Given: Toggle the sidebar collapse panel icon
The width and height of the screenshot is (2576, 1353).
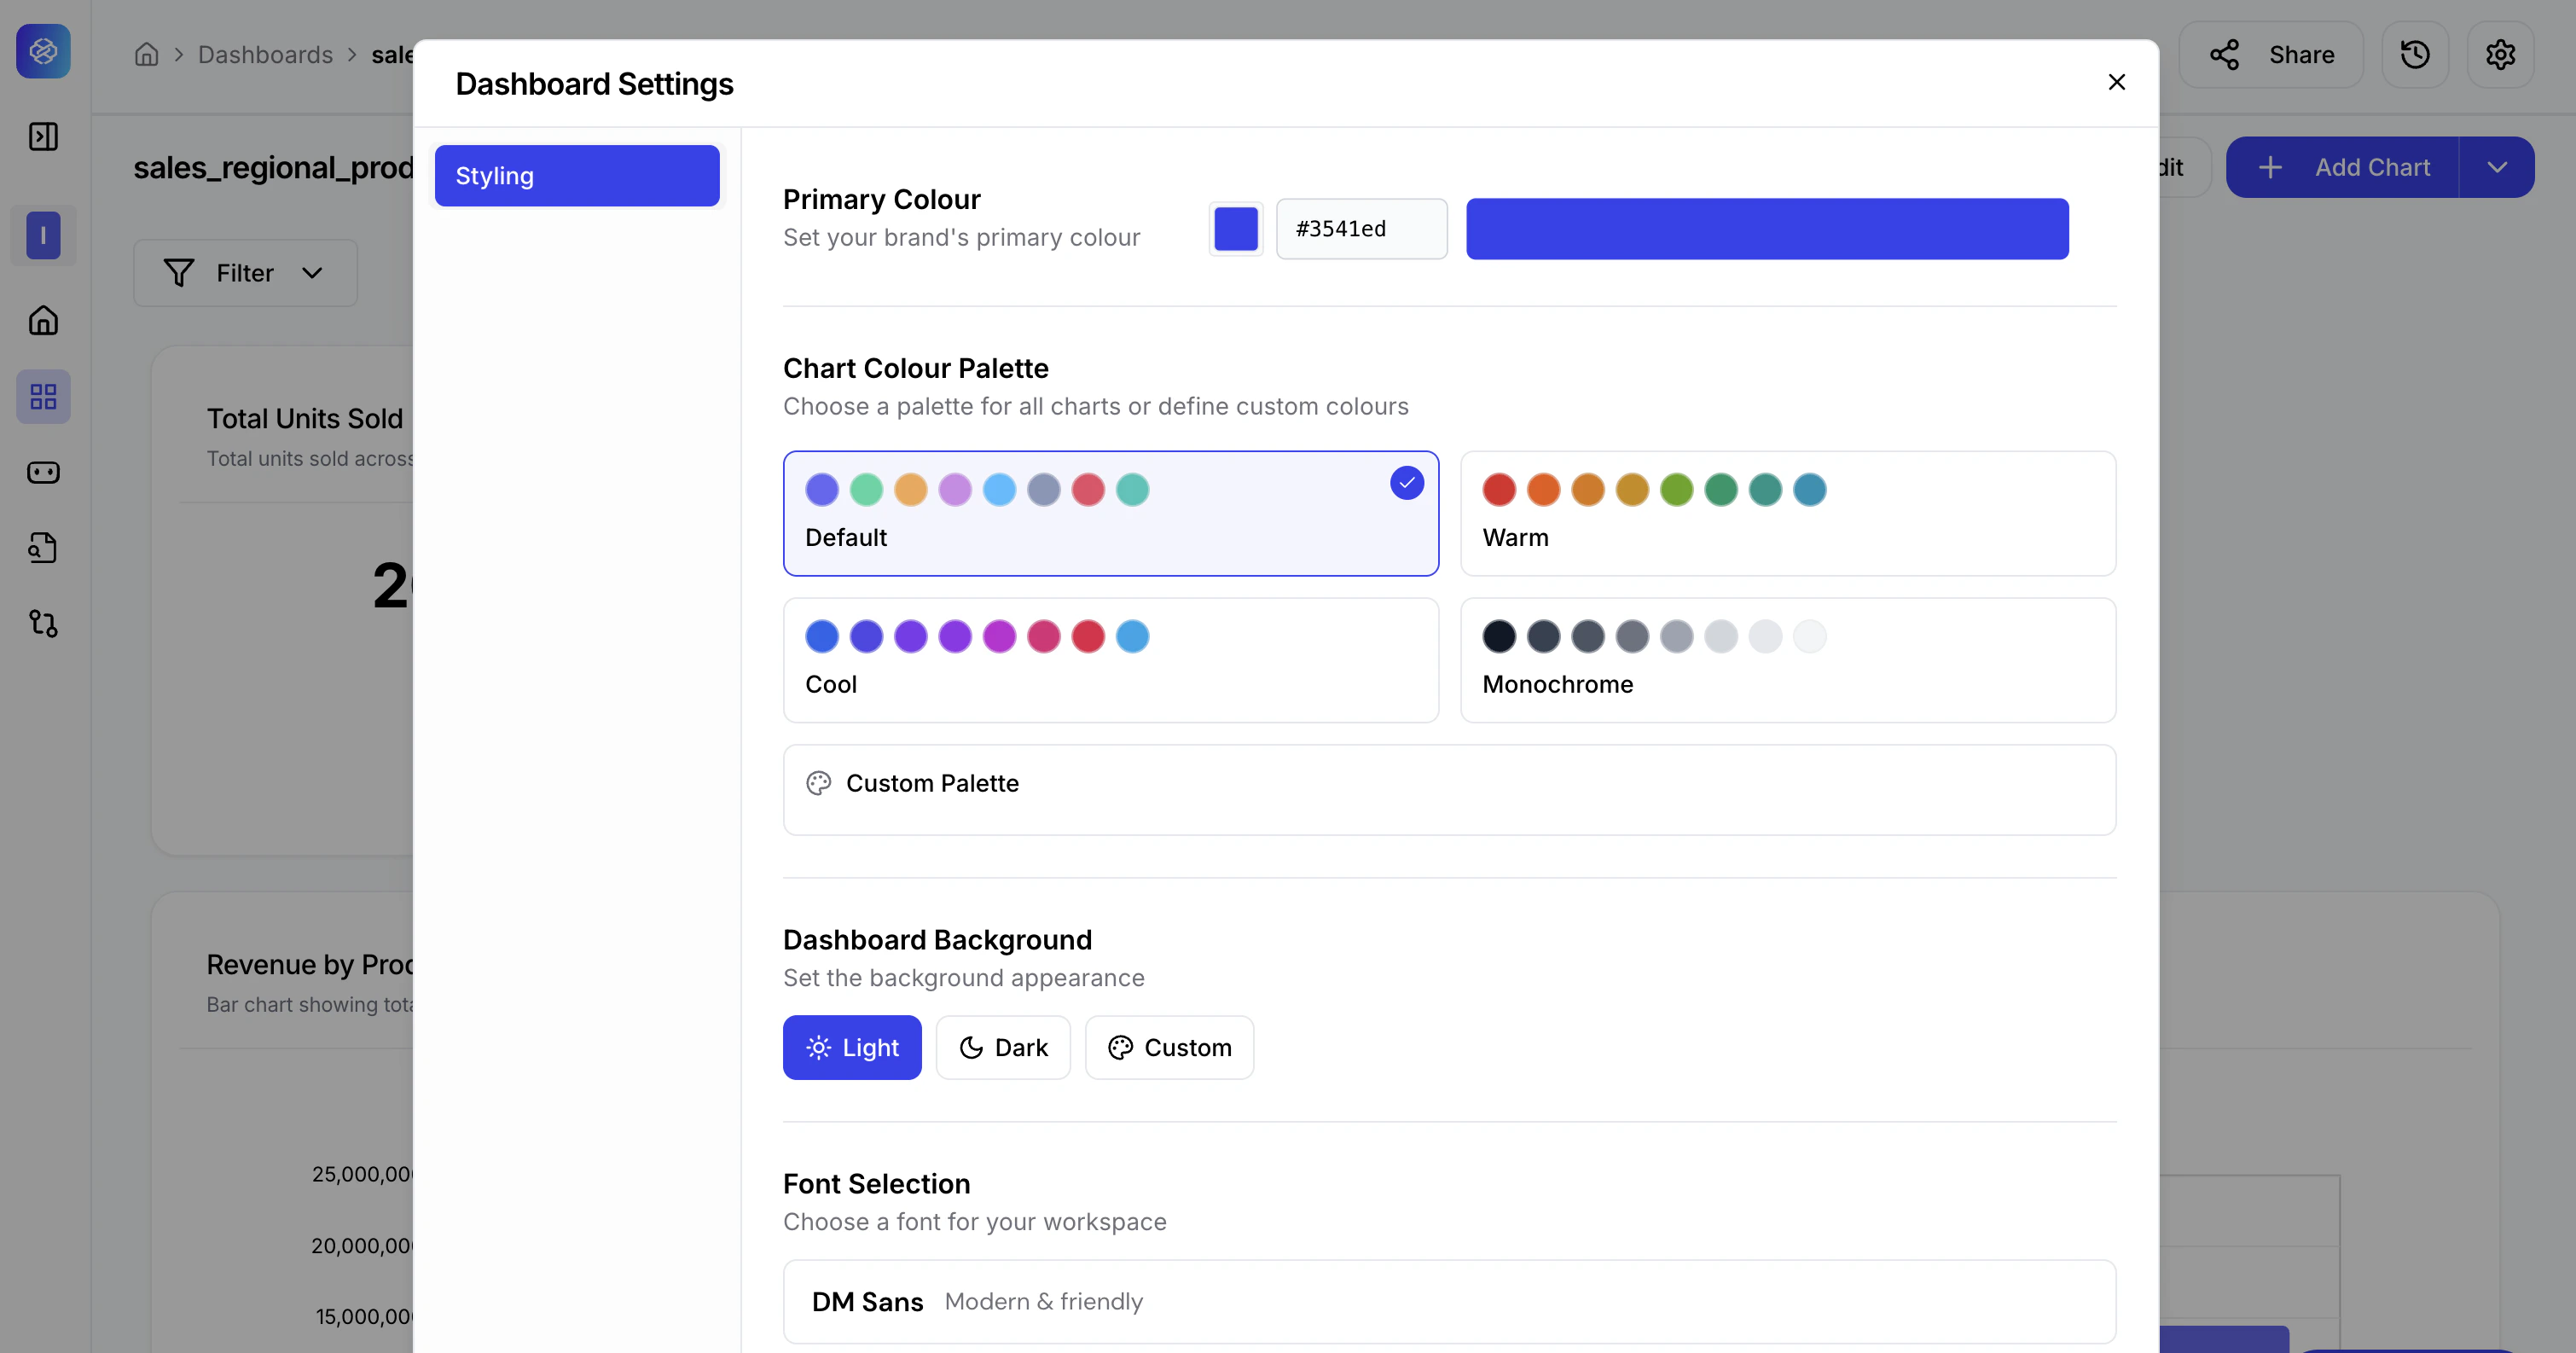Looking at the screenshot, I should click(43, 137).
